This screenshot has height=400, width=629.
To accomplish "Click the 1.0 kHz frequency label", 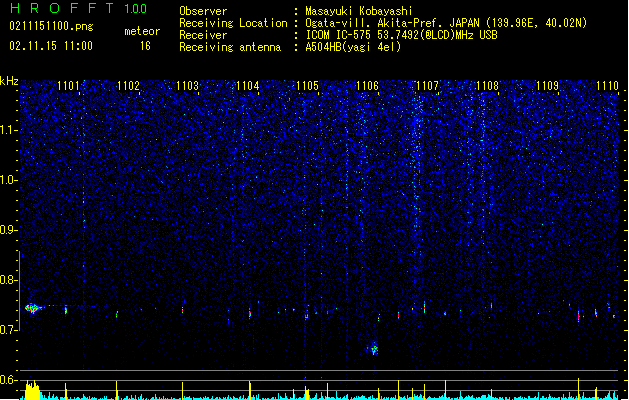I will [8, 180].
